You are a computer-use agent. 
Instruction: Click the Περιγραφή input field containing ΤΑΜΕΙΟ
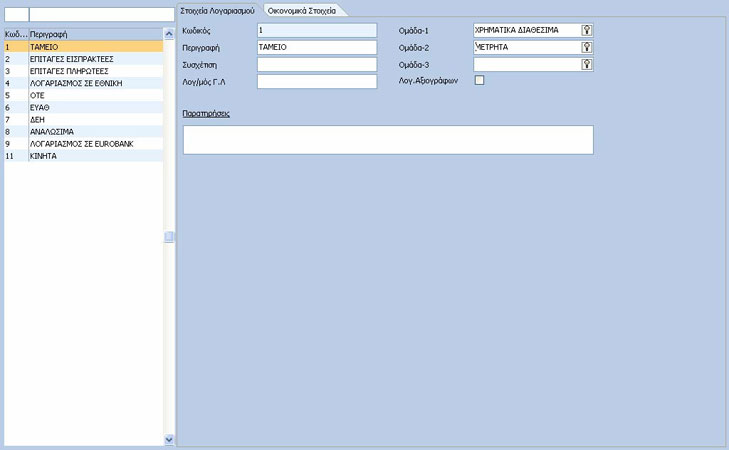[317, 47]
